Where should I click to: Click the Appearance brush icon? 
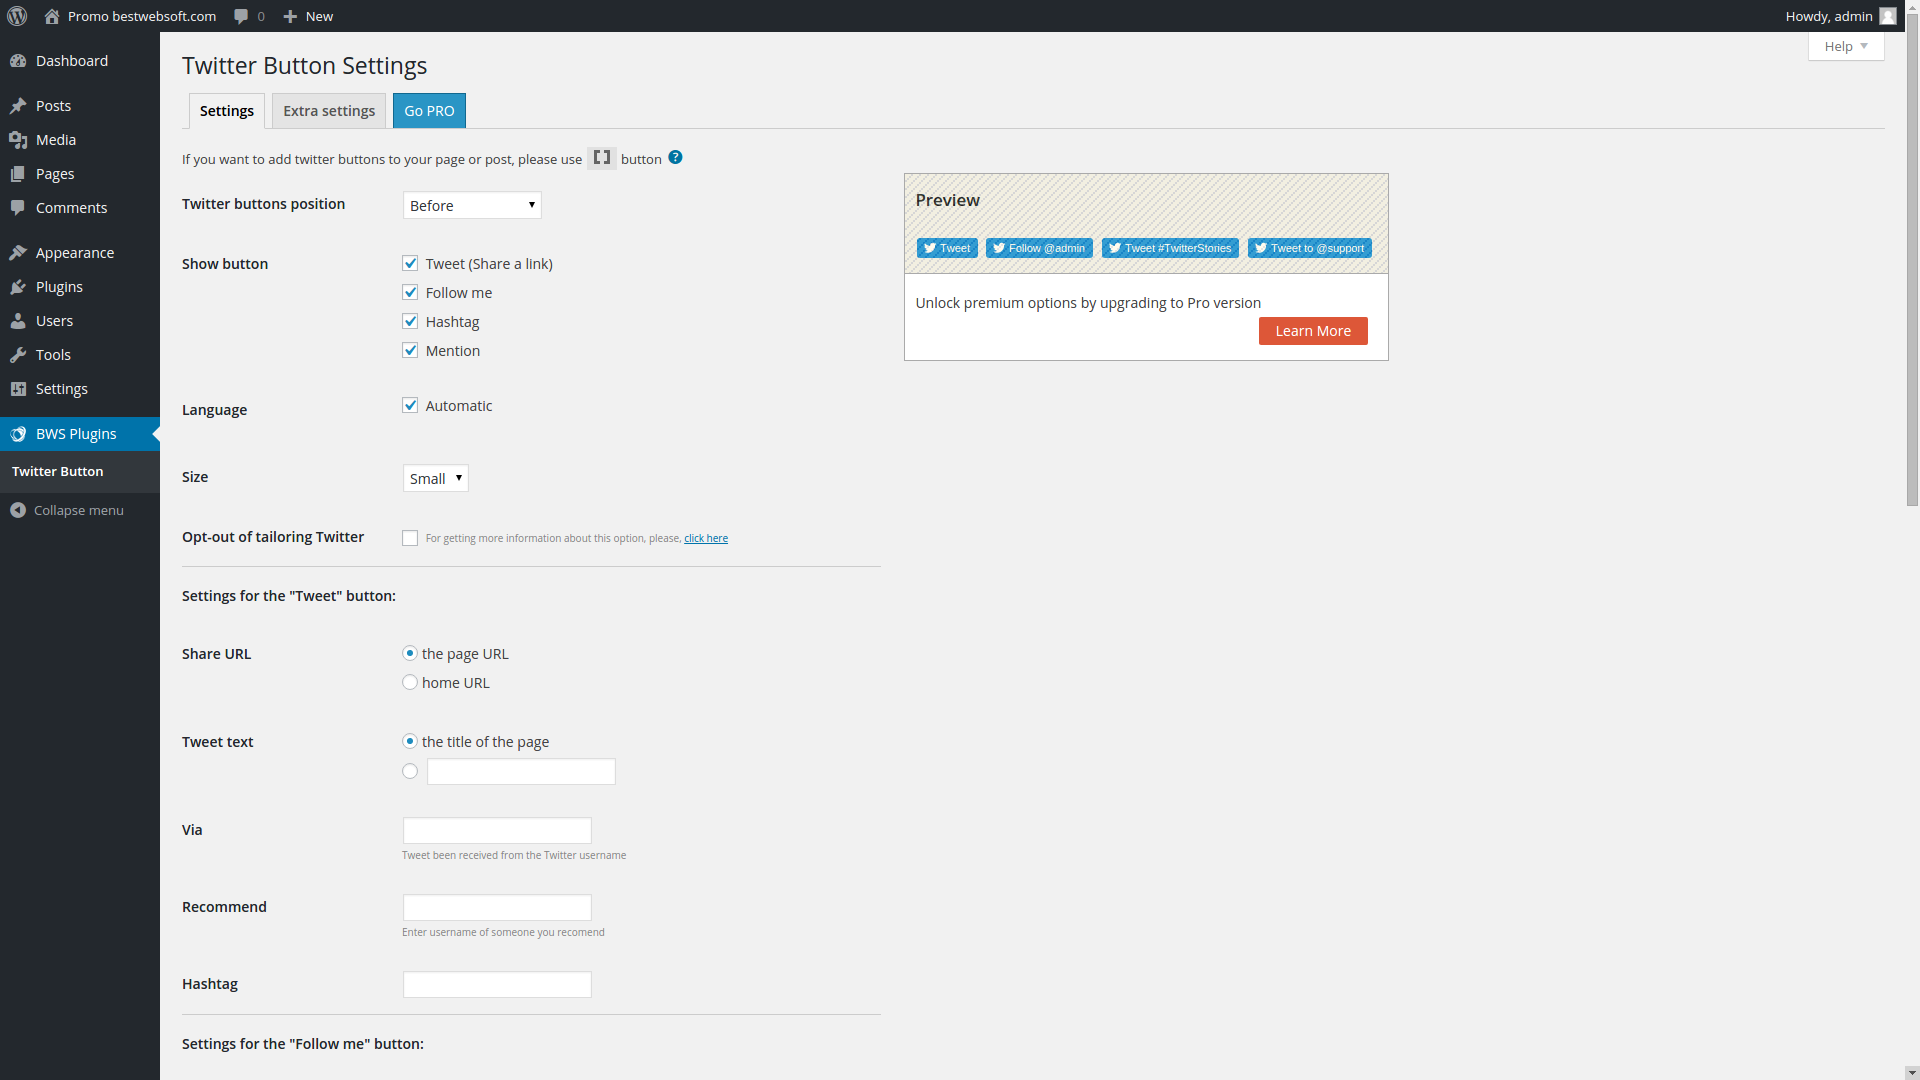tap(18, 253)
